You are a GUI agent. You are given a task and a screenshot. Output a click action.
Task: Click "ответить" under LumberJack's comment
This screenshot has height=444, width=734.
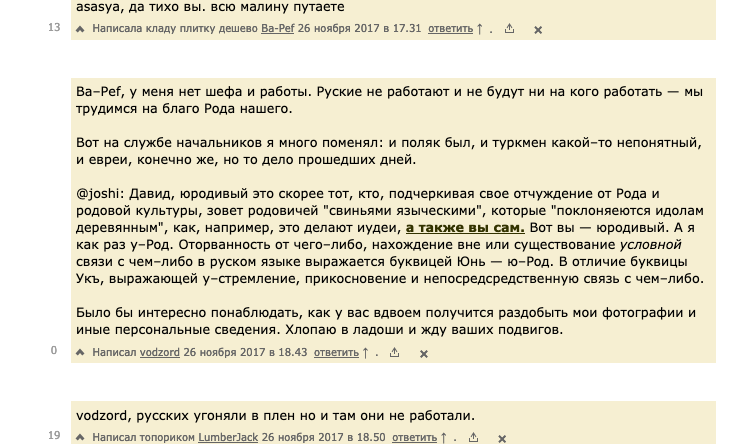point(414,437)
